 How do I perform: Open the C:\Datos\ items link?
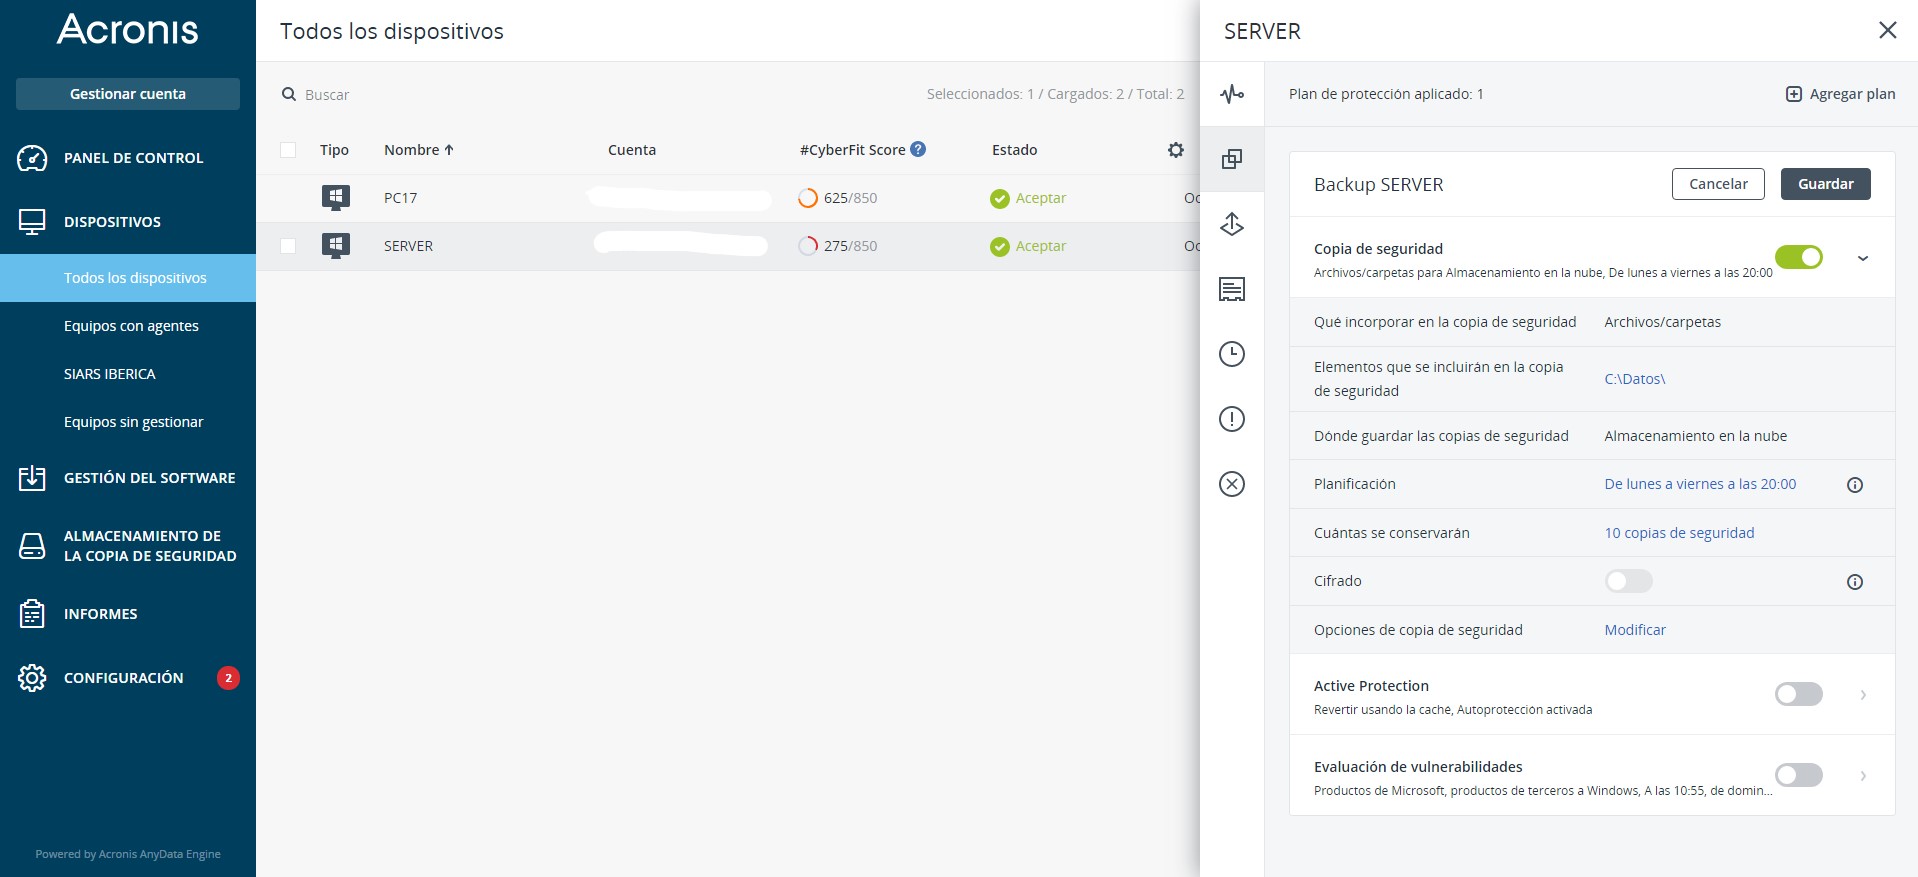pos(1635,379)
